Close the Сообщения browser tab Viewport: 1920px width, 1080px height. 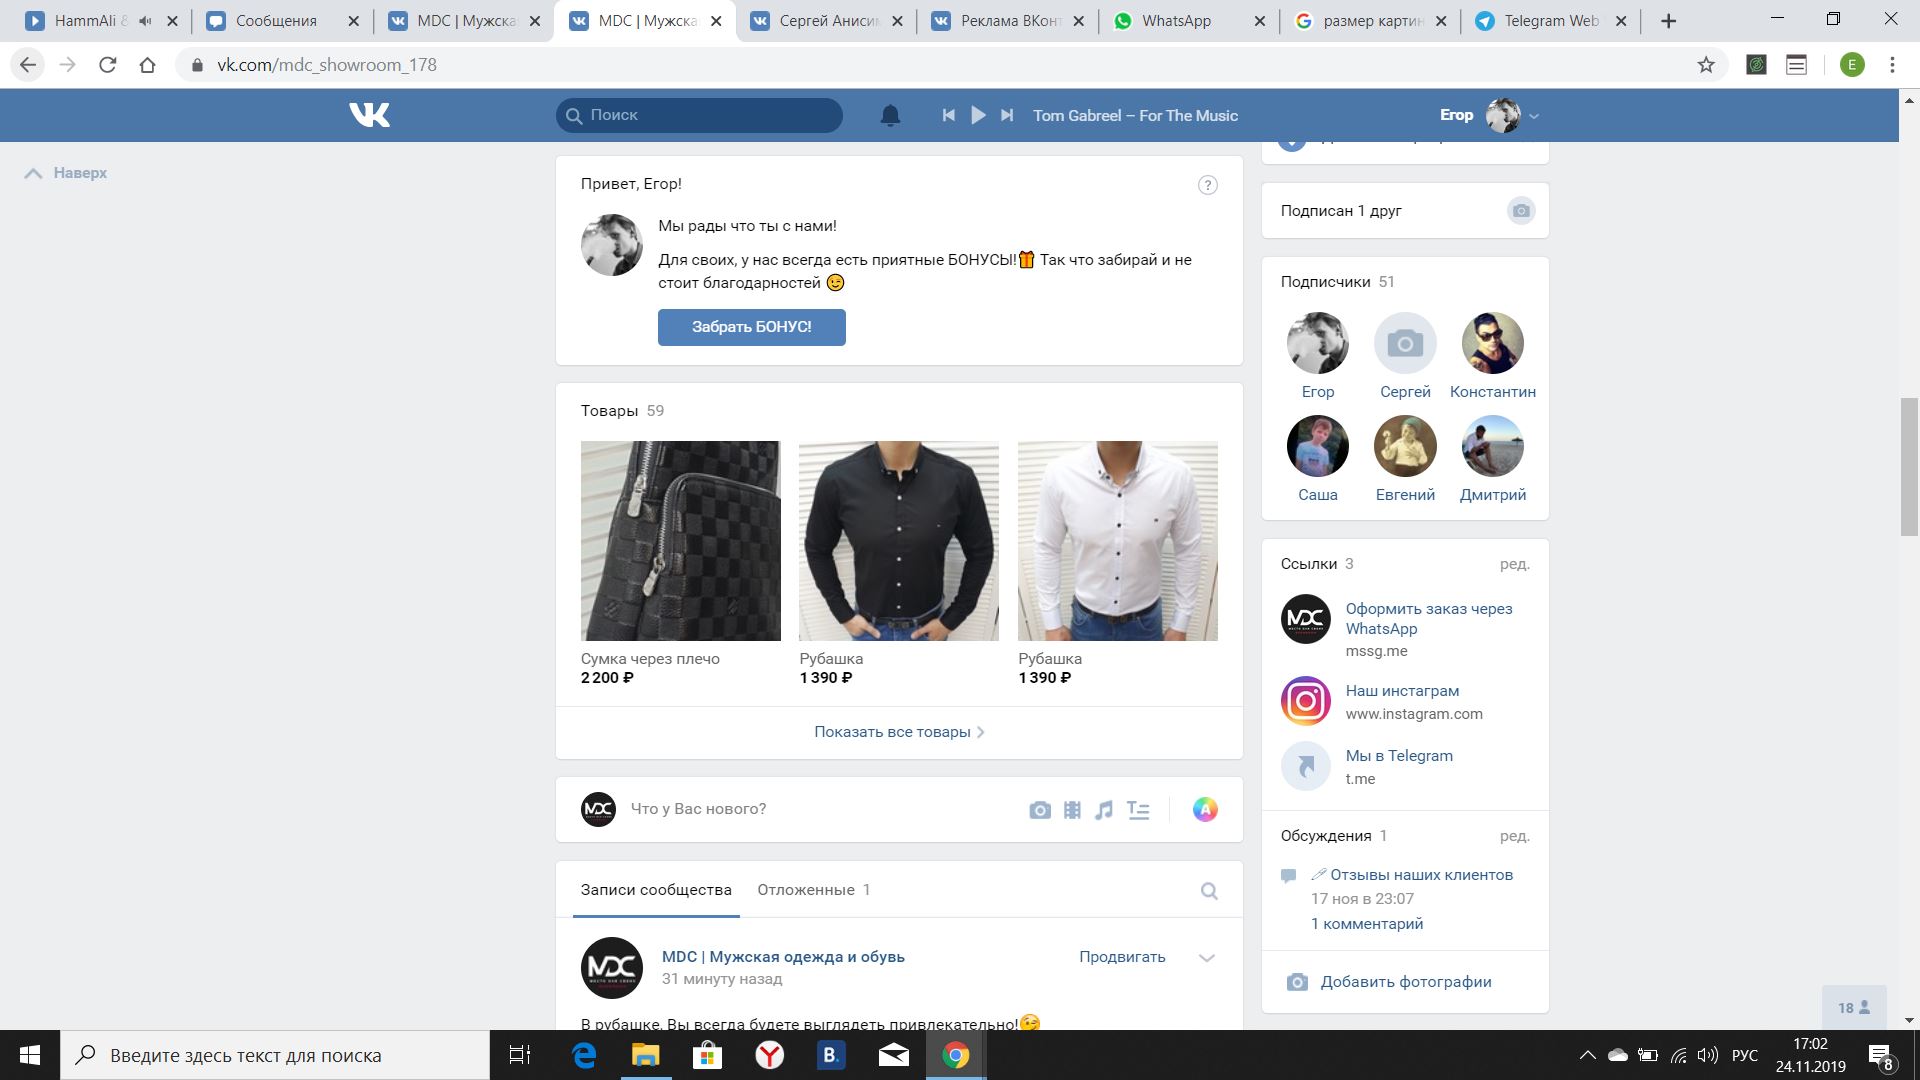click(x=353, y=21)
